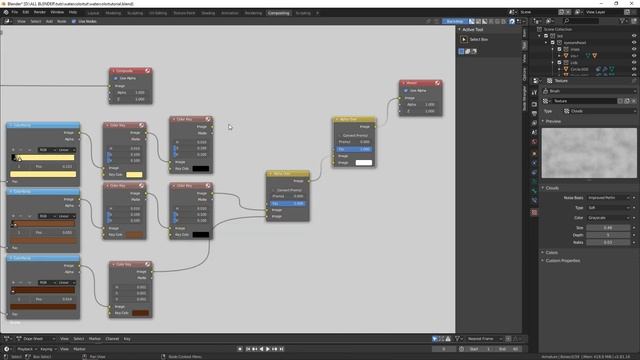Screen dimensions: 640x360
Task: Adjust the Size value field
Action: (x=609, y=228)
